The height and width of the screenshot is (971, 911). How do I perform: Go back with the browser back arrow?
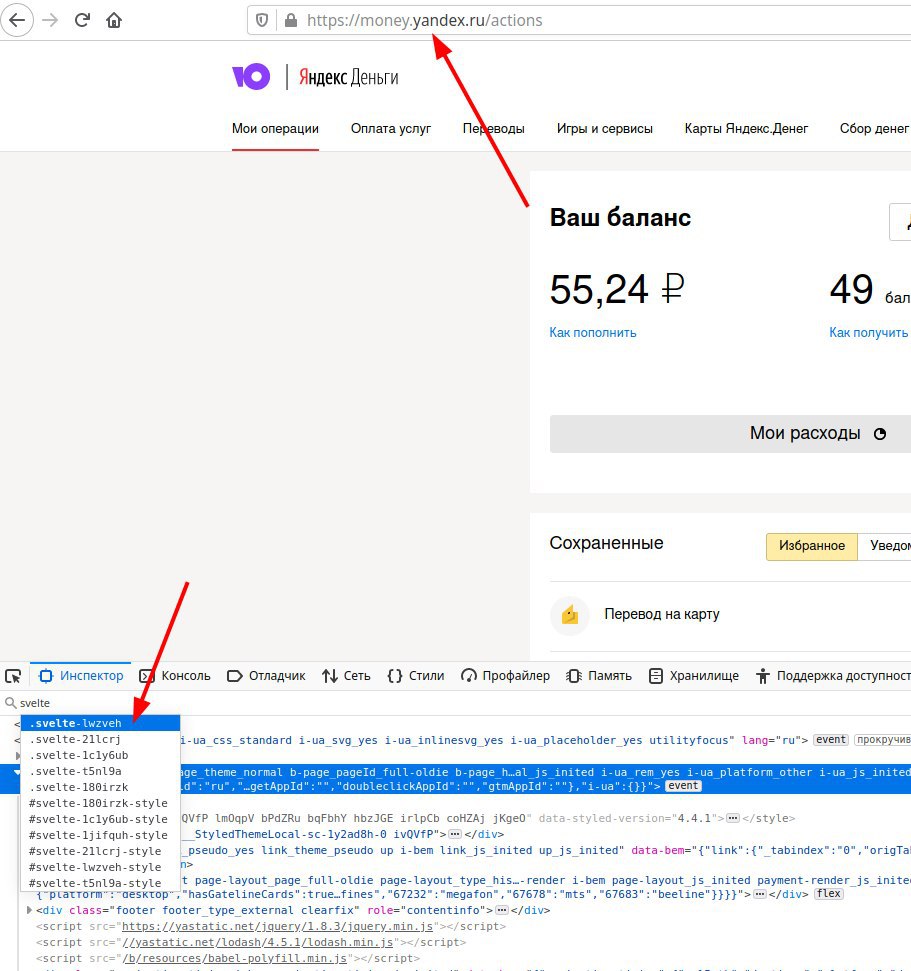click(17, 20)
